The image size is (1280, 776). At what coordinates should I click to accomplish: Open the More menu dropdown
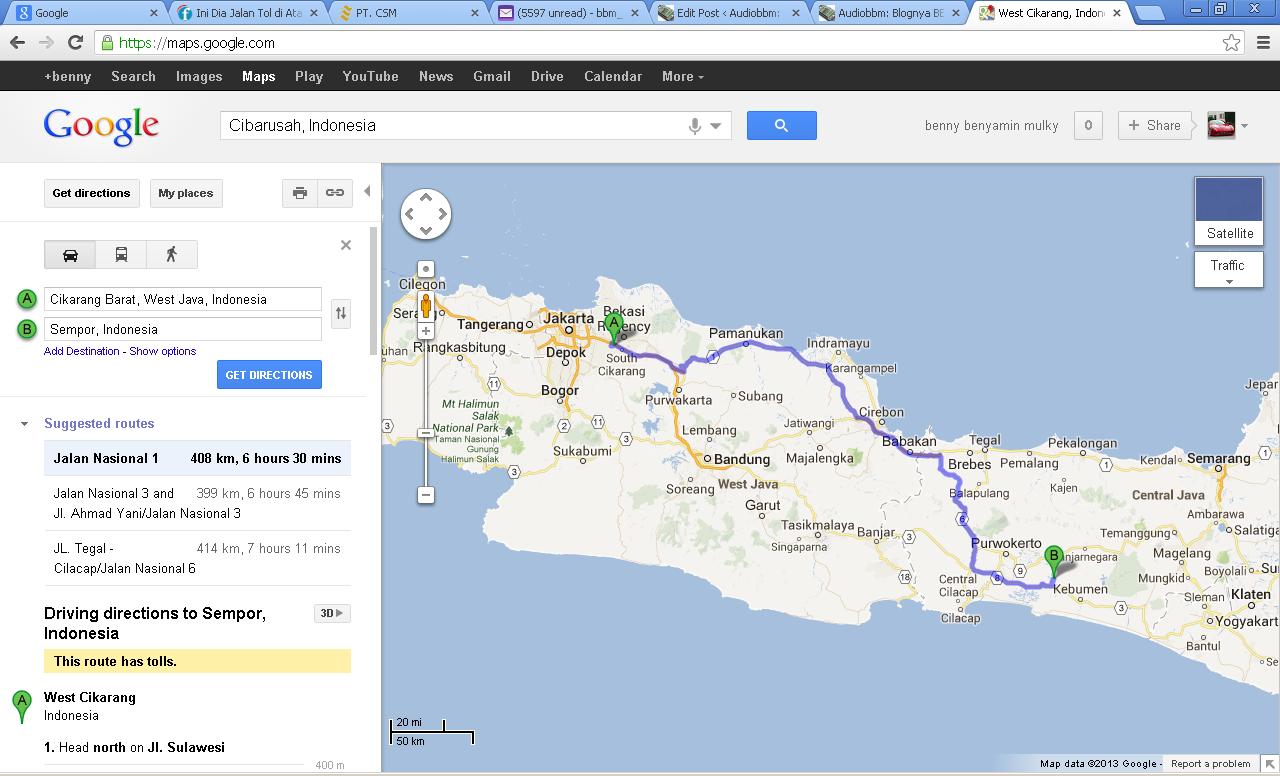(682, 76)
